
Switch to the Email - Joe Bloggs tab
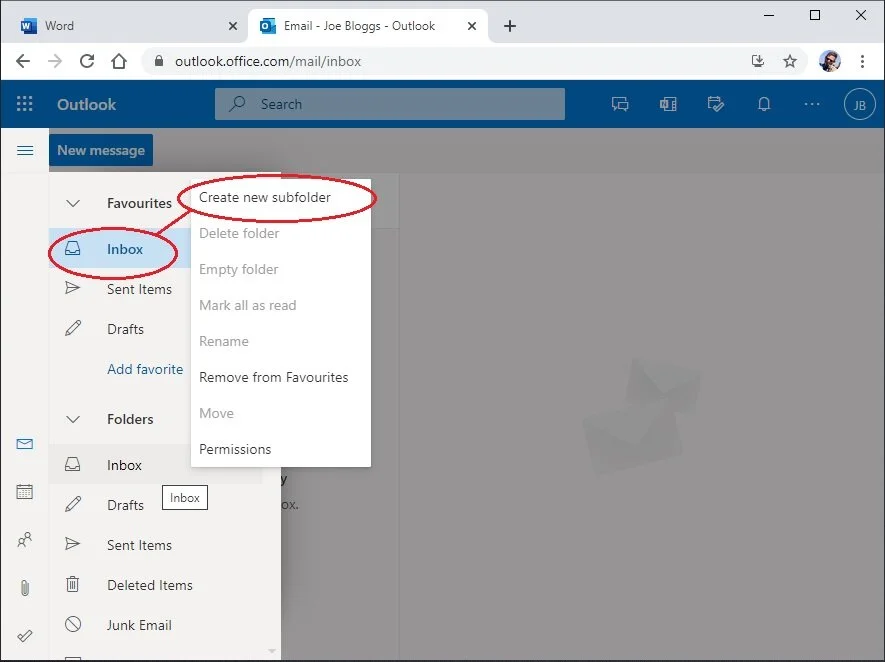click(368, 26)
